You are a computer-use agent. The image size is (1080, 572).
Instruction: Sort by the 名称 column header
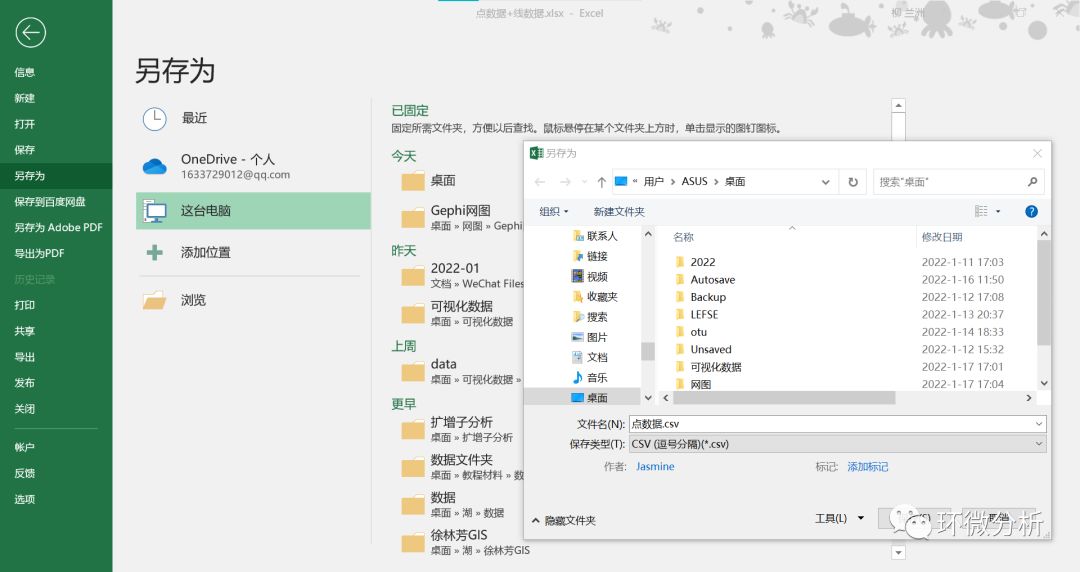pyautogui.click(x=683, y=237)
